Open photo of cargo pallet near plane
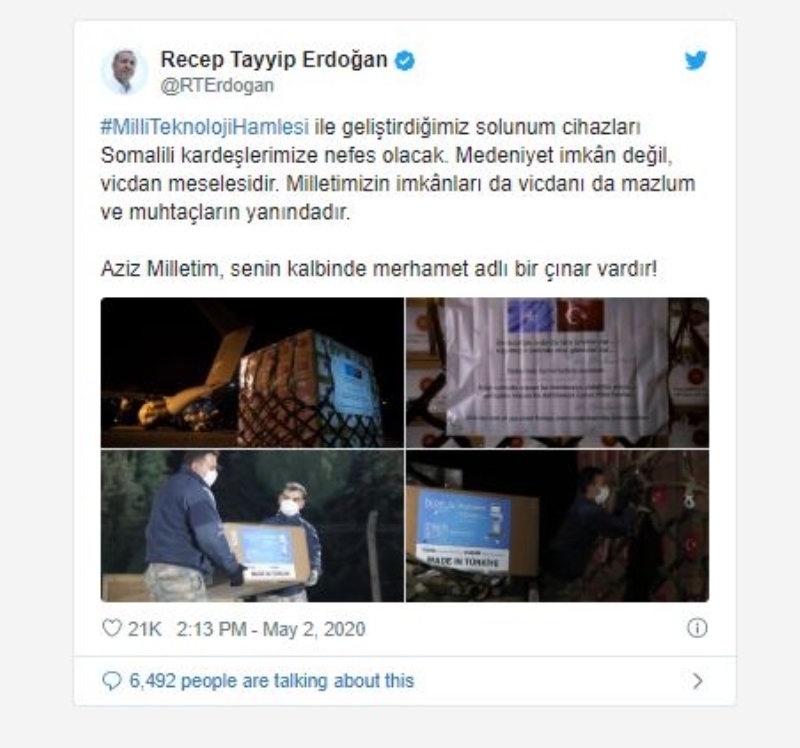This screenshot has height=748, width=800. coord(252,372)
